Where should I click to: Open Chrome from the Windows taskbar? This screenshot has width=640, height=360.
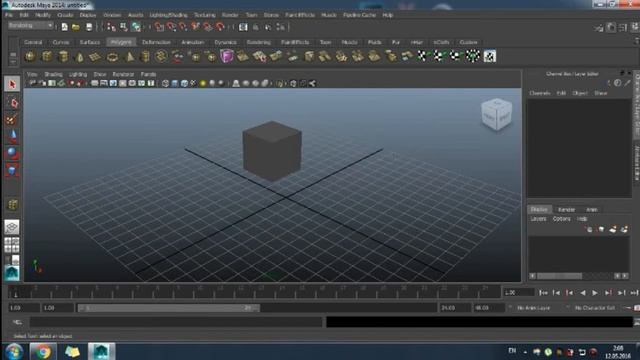tap(43, 351)
